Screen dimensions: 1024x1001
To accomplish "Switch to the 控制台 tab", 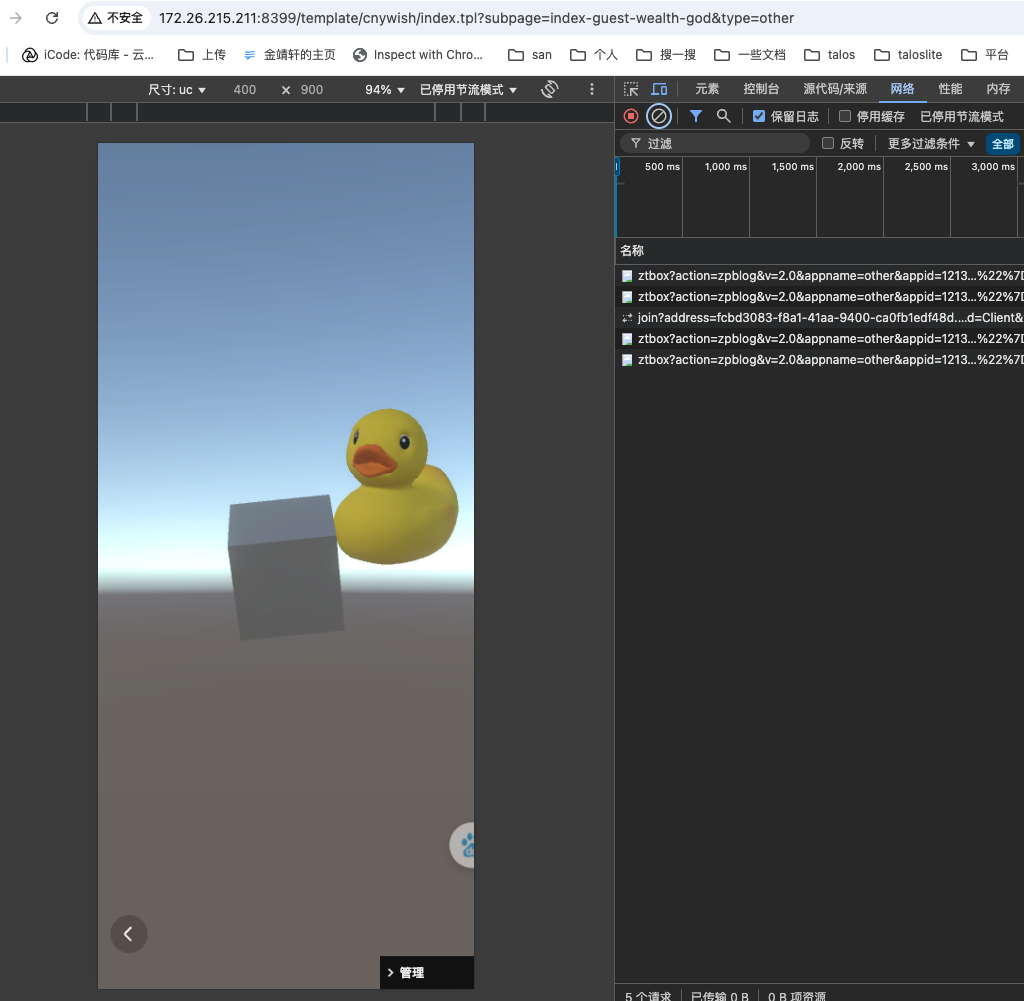I will click(761, 89).
